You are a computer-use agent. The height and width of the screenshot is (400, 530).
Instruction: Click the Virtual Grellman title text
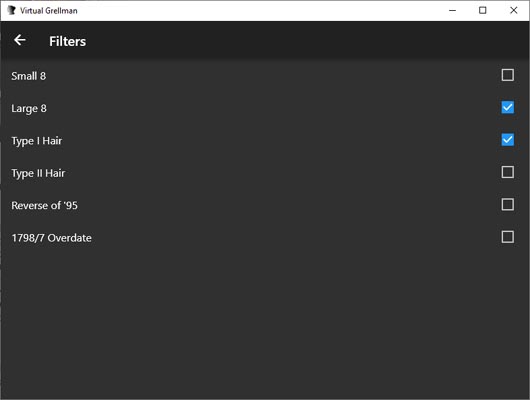pos(49,11)
